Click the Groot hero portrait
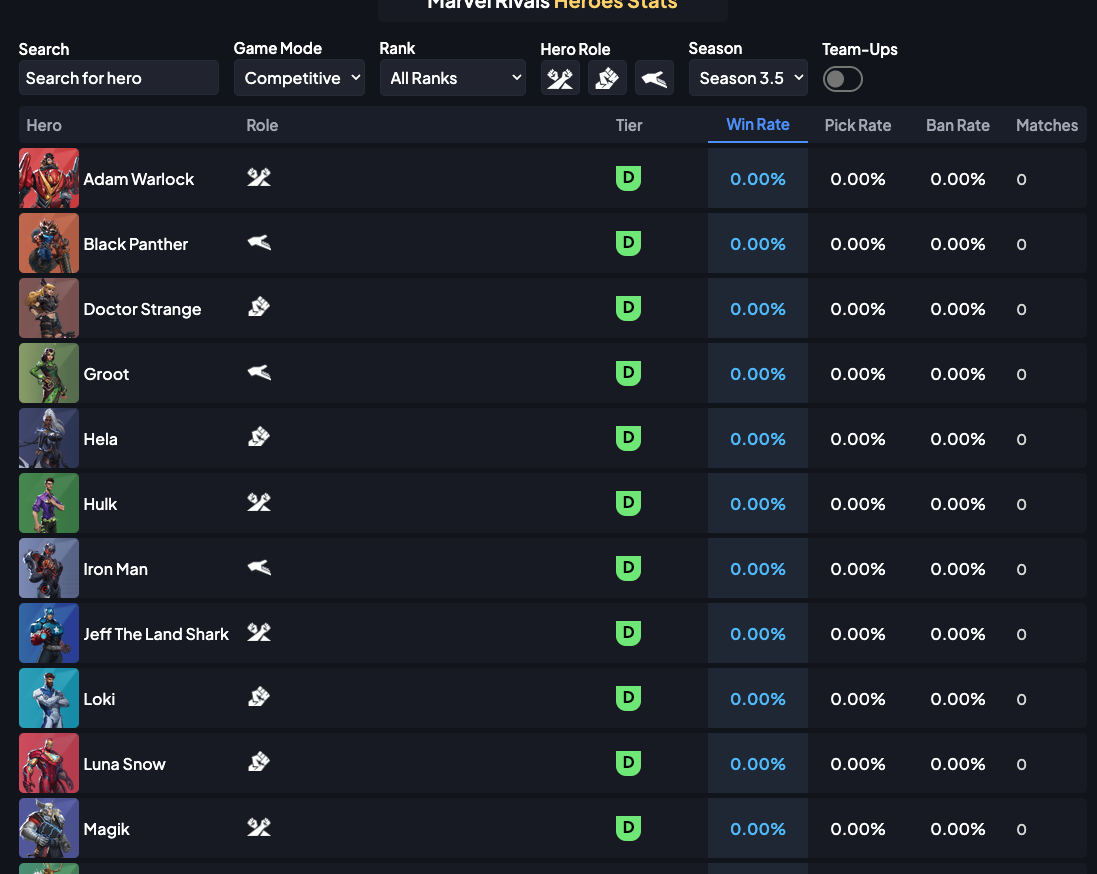 tap(49, 374)
